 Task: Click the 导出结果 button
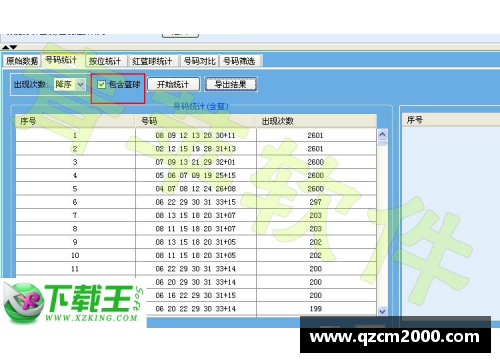(231, 84)
